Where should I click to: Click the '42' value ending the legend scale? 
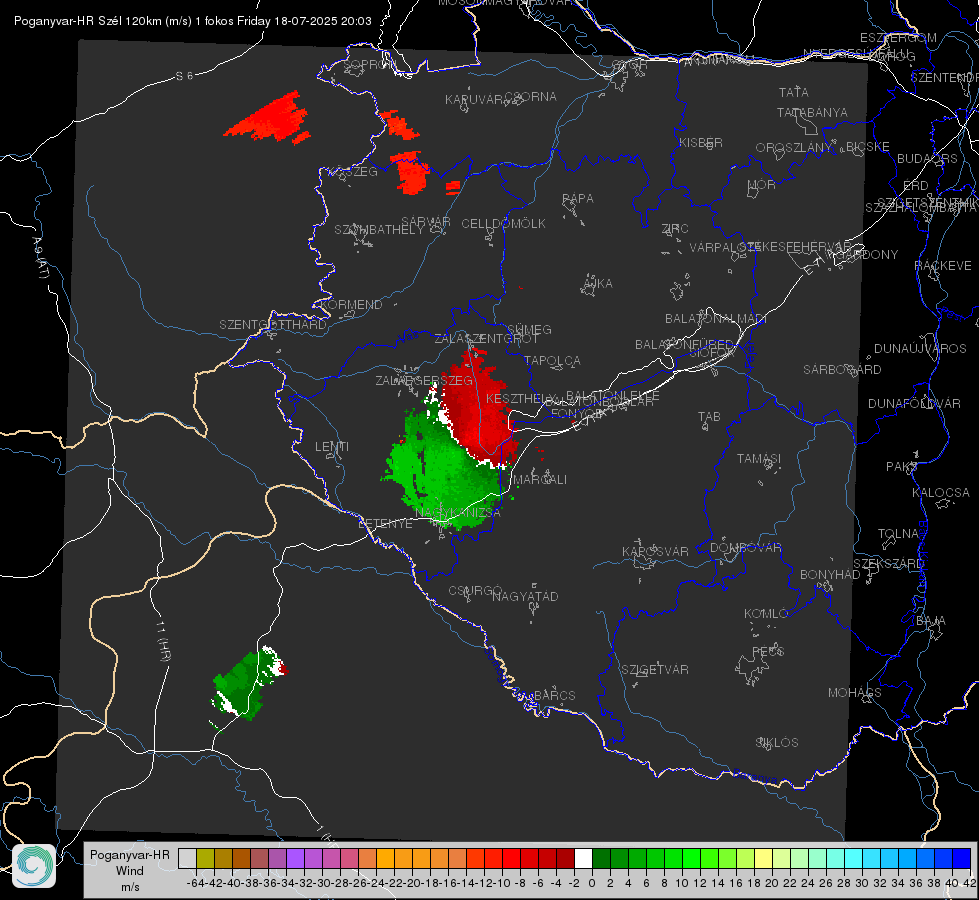pyautogui.click(x=969, y=883)
